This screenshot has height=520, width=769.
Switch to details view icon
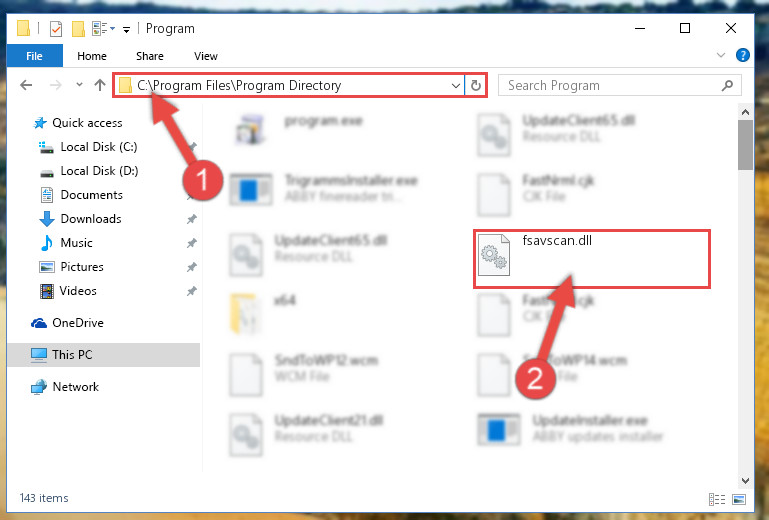click(x=717, y=499)
